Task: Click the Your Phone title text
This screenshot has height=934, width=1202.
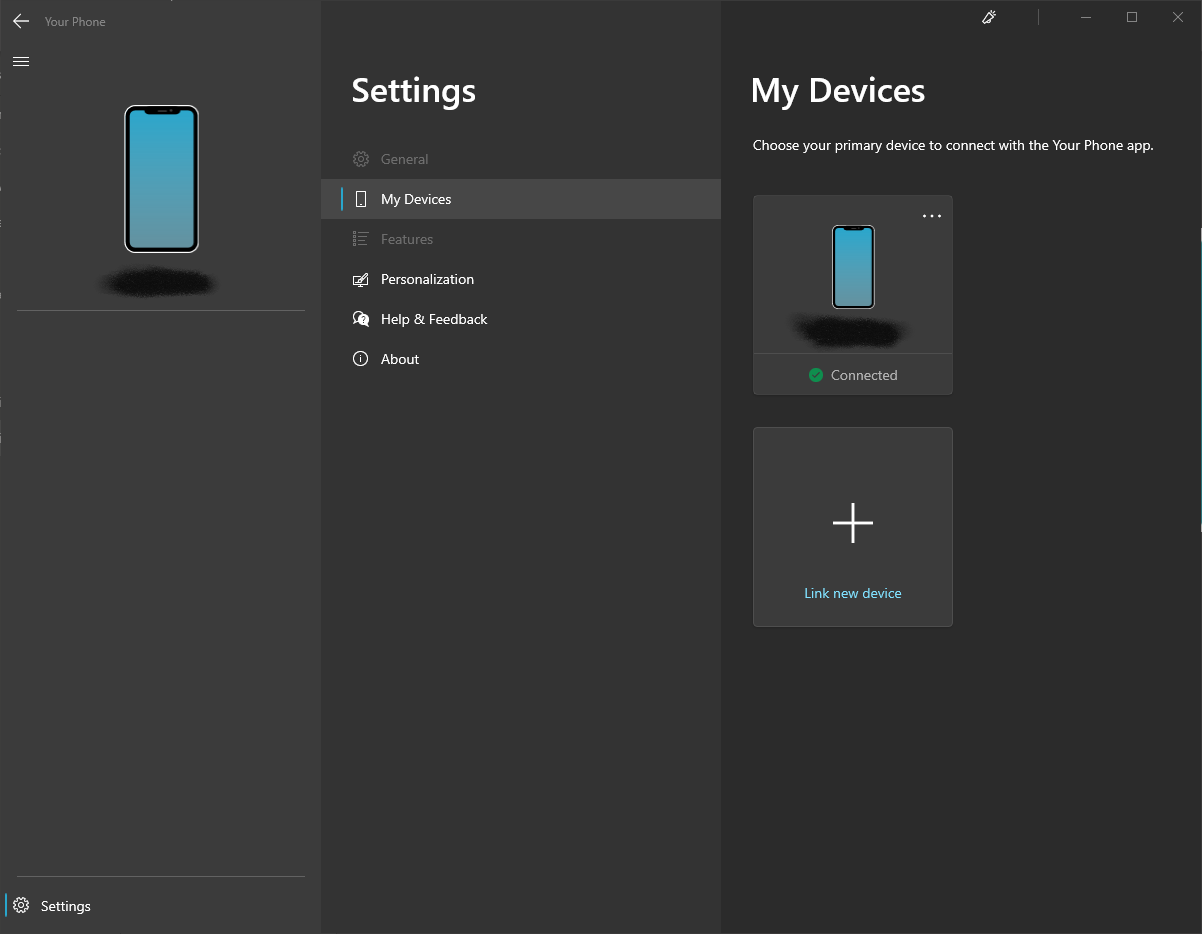Action: 75,21
